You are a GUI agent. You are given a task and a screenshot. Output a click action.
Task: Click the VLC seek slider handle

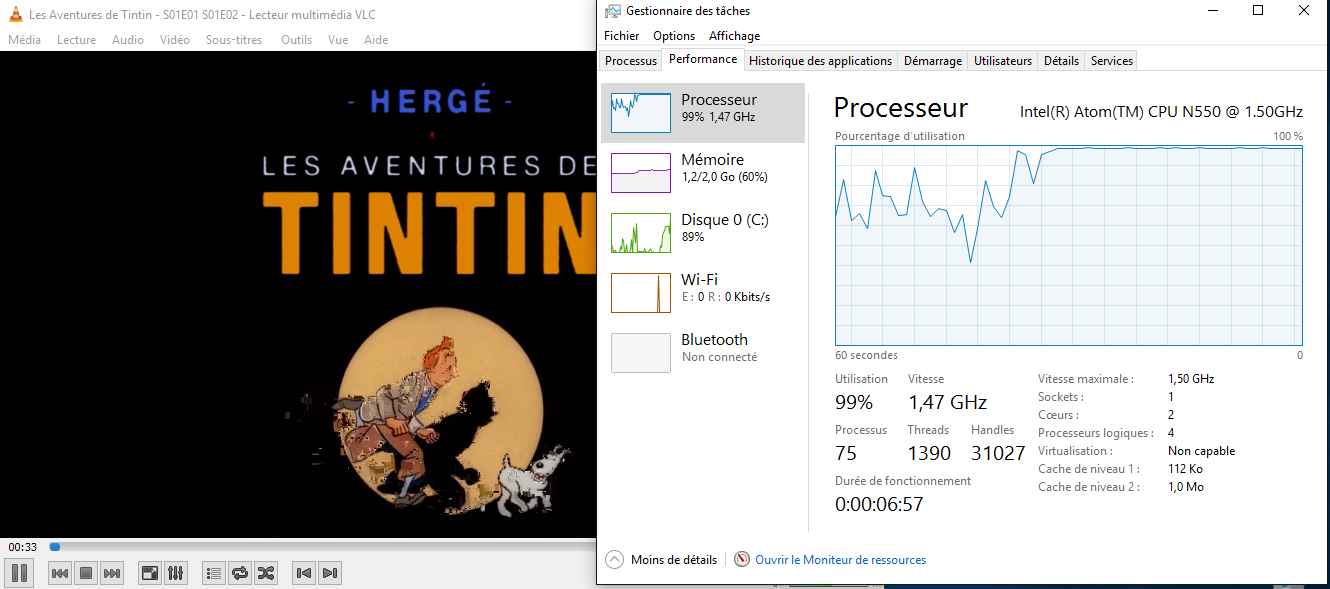55,547
